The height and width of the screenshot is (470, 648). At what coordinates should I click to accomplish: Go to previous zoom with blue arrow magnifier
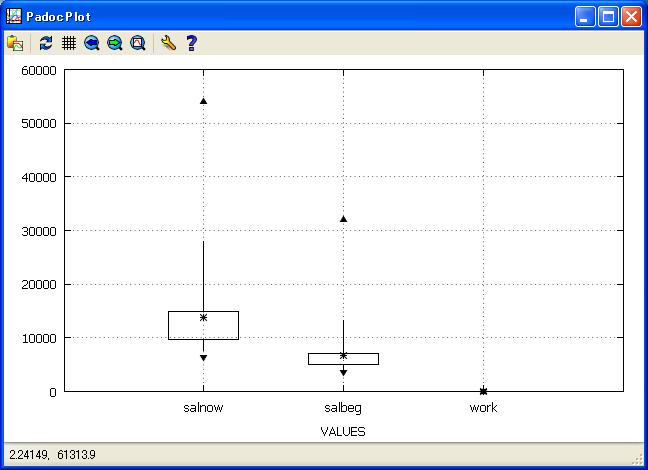coord(92,43)
